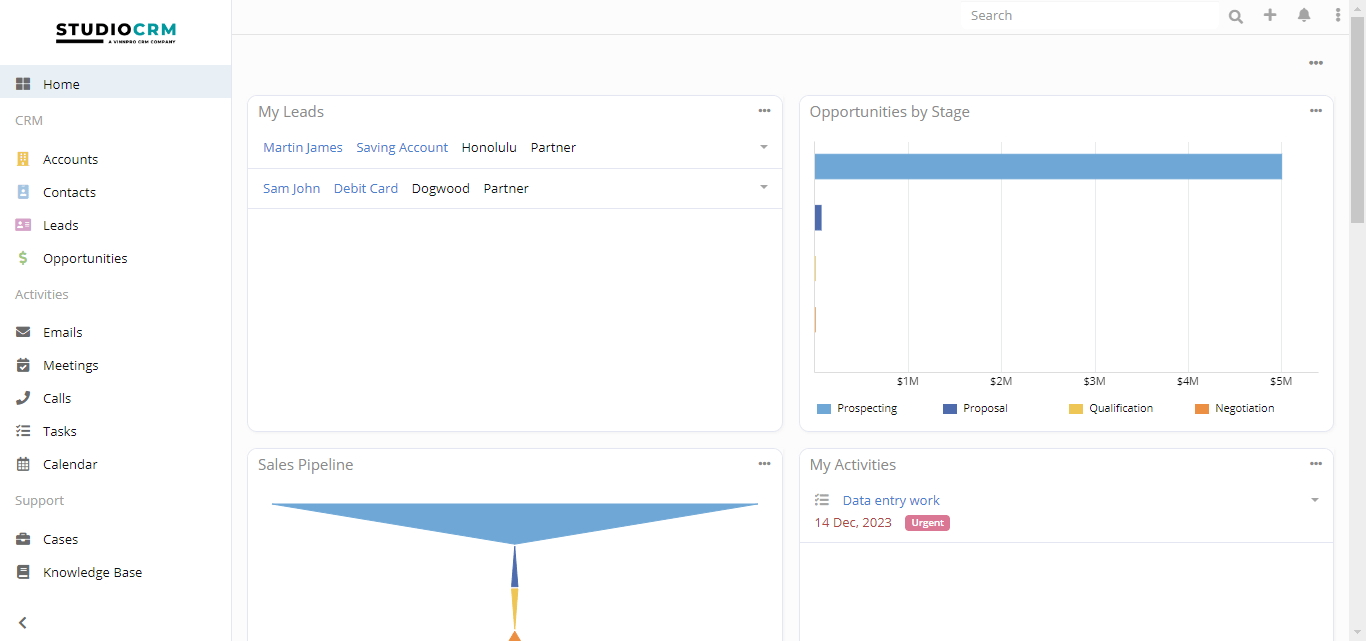The image size is (1366, 641).
Task: Collapse the sidebar with the left chevron
Action: [x=23, y=622]
